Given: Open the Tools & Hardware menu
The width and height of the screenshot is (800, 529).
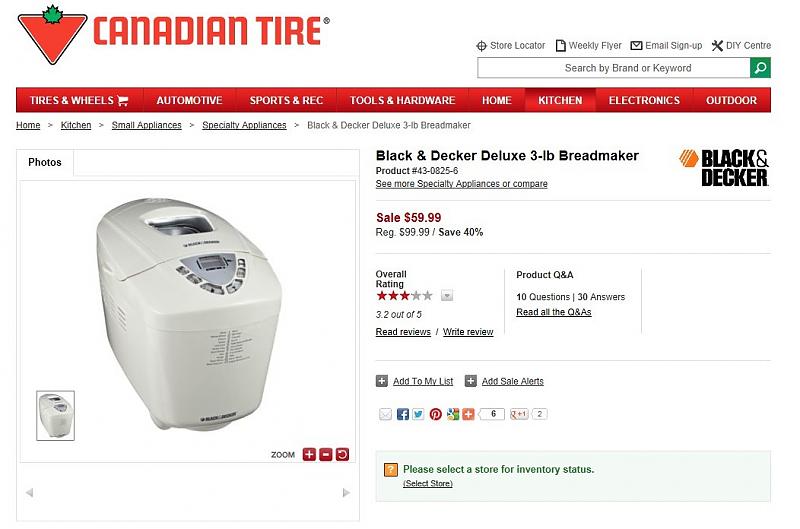Looking at the screenshot, I should (402, 100).
